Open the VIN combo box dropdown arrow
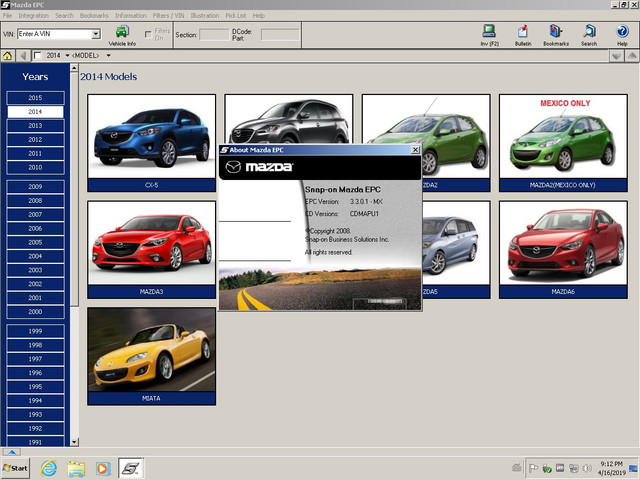Image resolution: width=640 pixels, height=480 pixels. point(96,34)
